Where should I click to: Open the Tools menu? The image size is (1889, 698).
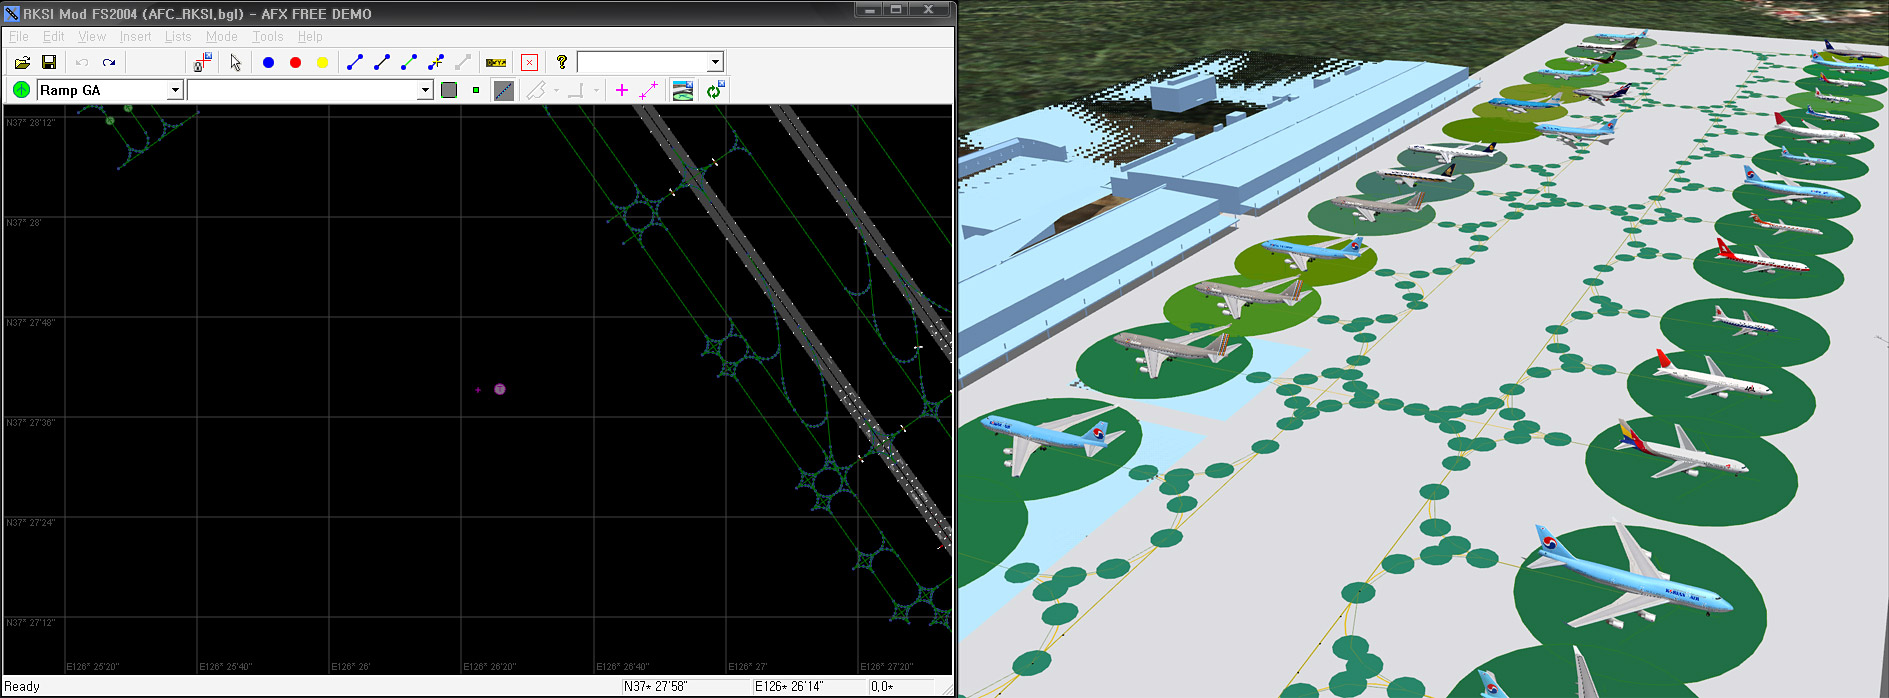tap(268, 37)
